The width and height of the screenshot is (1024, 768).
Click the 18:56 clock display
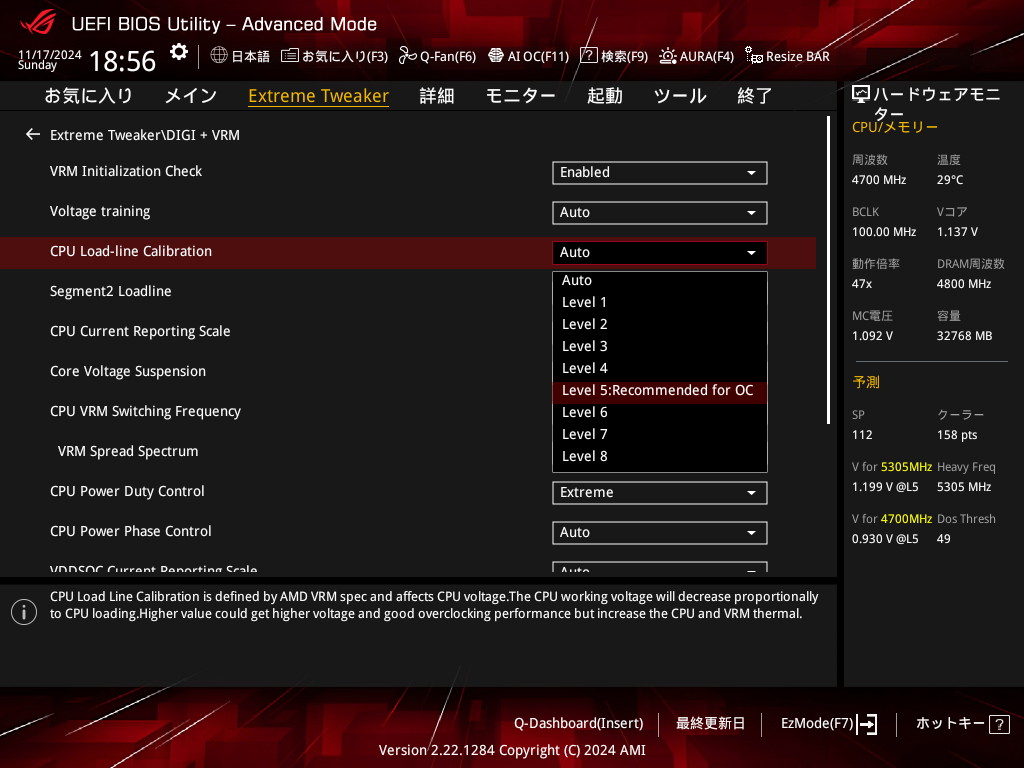(x=123, y=61)
